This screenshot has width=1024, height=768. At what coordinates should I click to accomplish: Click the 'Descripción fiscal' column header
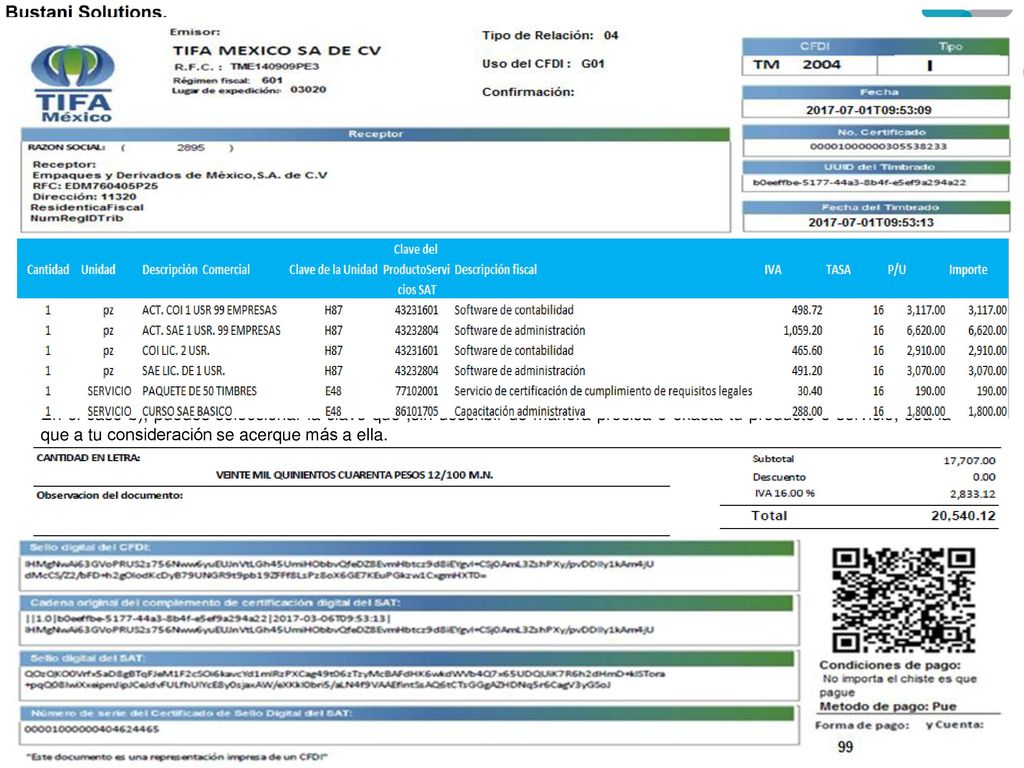click(x=496, y=270)
